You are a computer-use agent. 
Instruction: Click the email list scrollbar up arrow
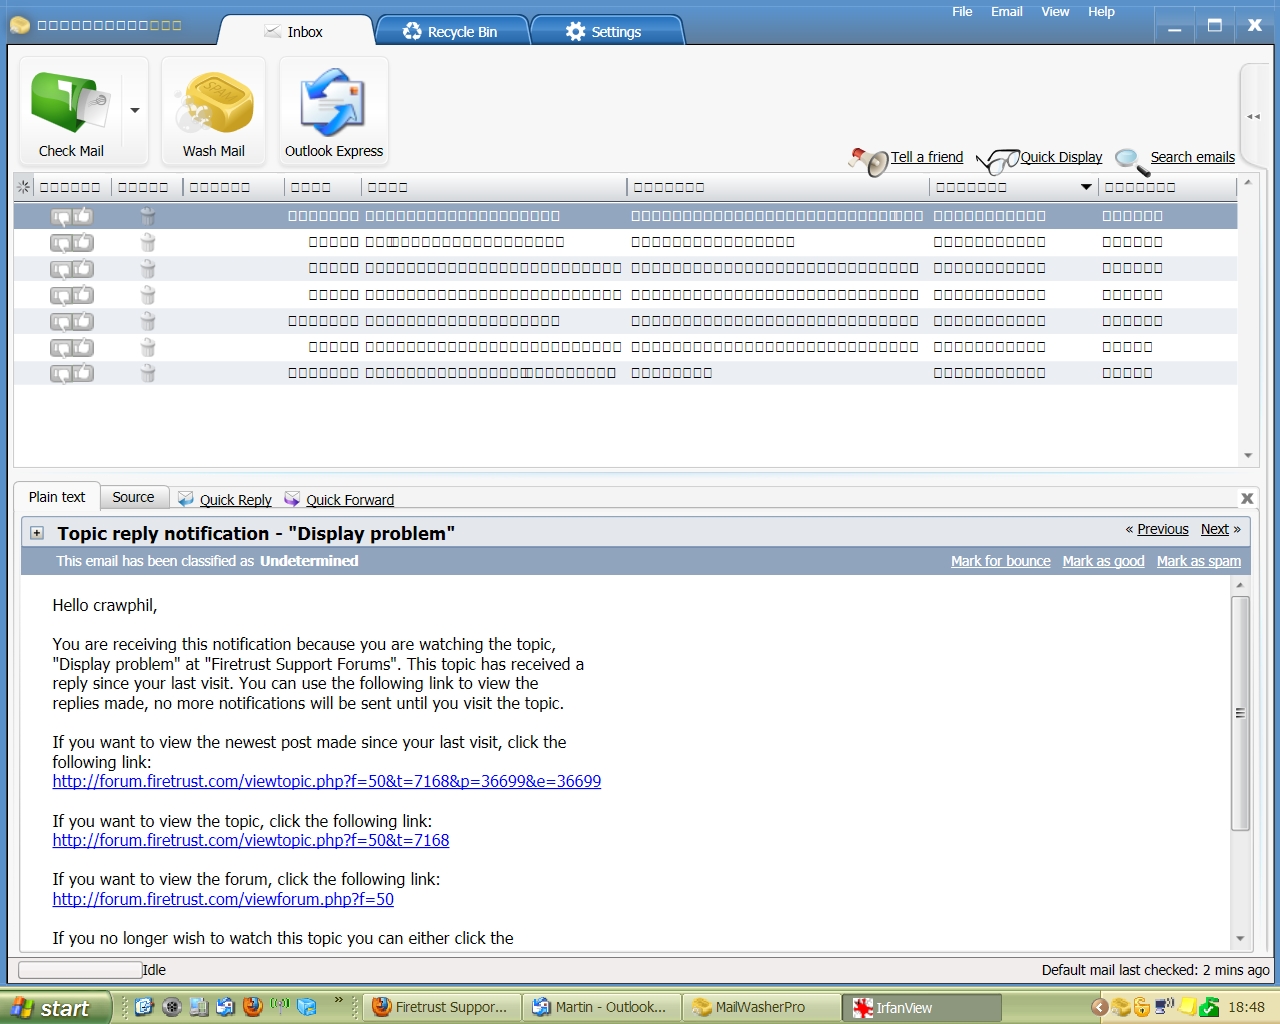tap(1248, 184)
